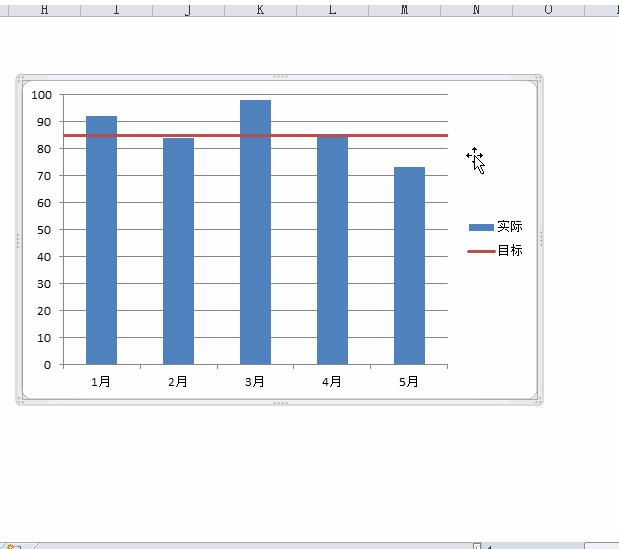Click the 30 value axis label
The image size is (619, 549).
click(x=44, y=284)
